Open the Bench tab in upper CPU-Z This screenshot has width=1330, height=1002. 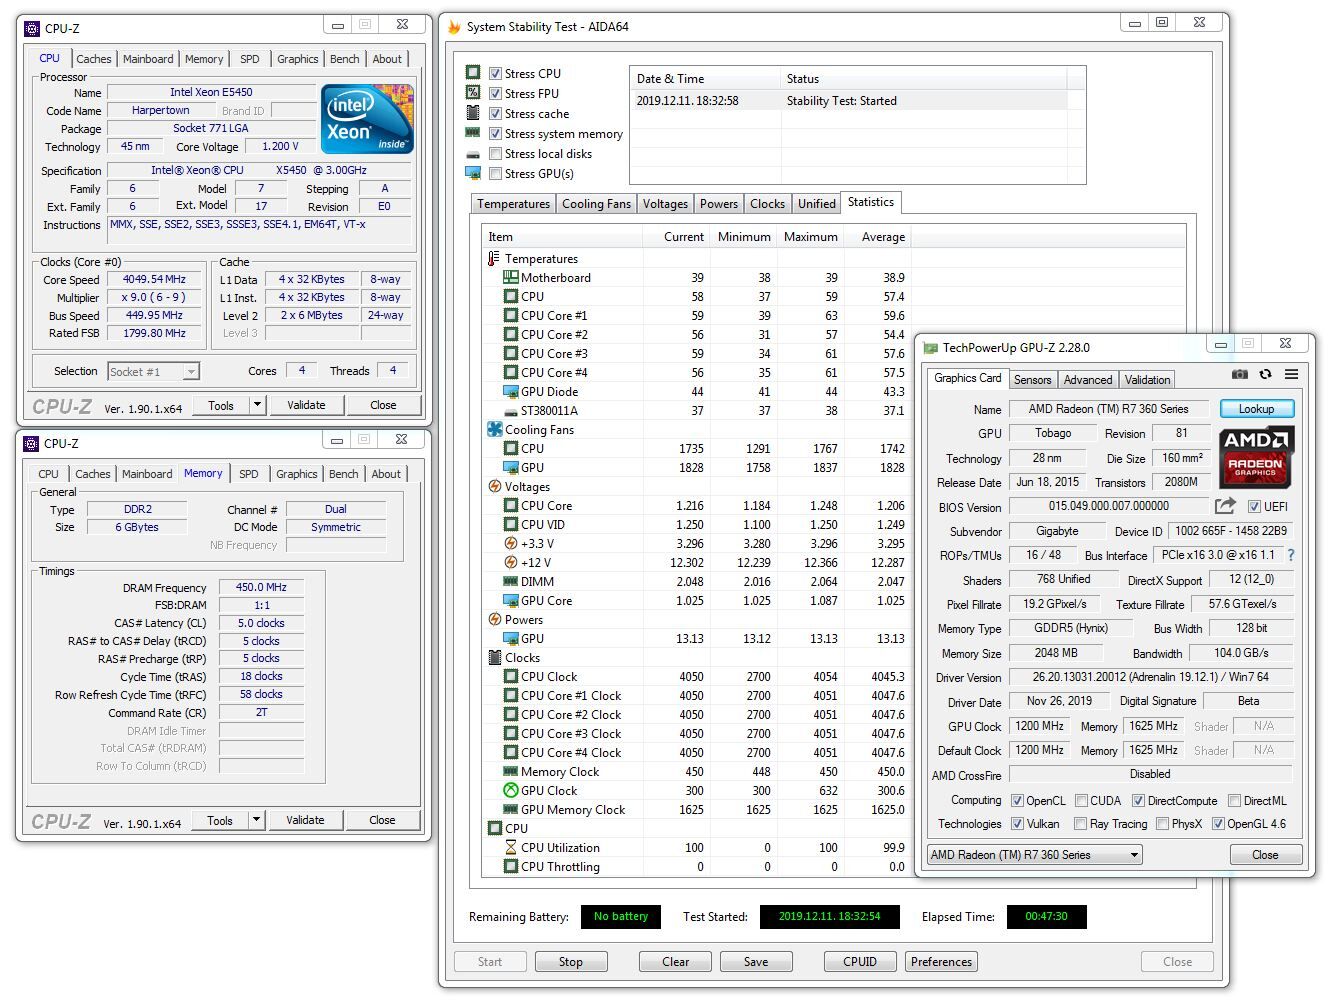(345, 59)
